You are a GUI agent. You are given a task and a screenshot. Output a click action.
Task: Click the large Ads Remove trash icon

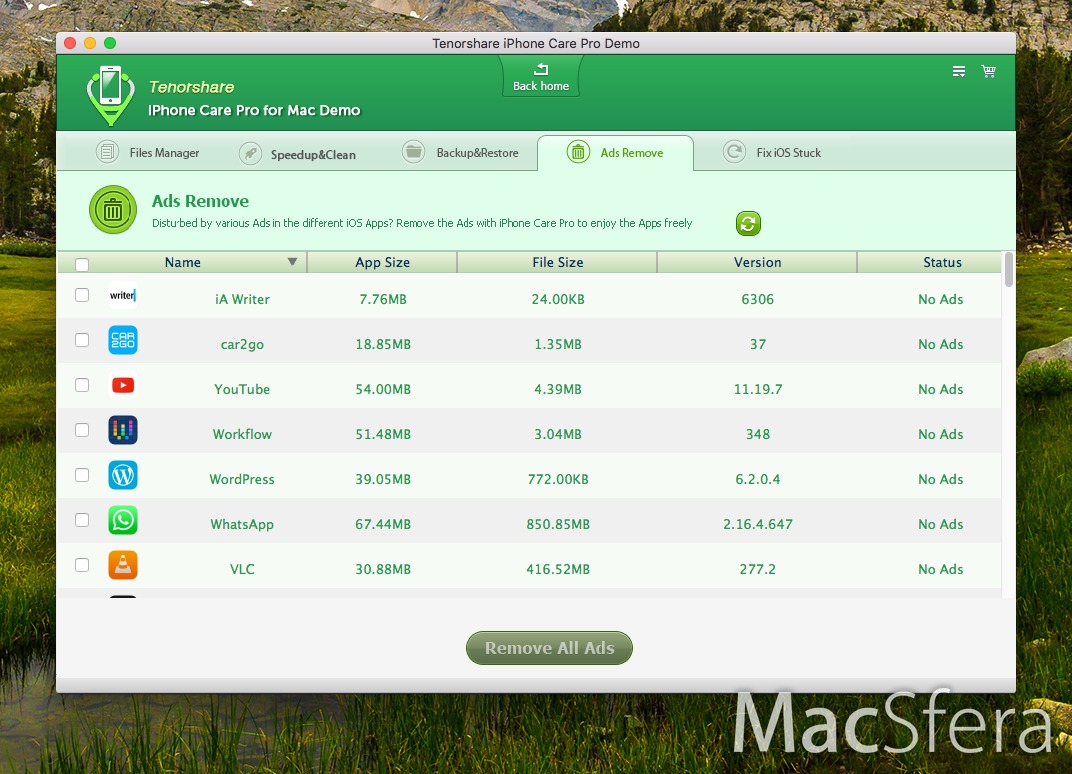click(113, 210)
